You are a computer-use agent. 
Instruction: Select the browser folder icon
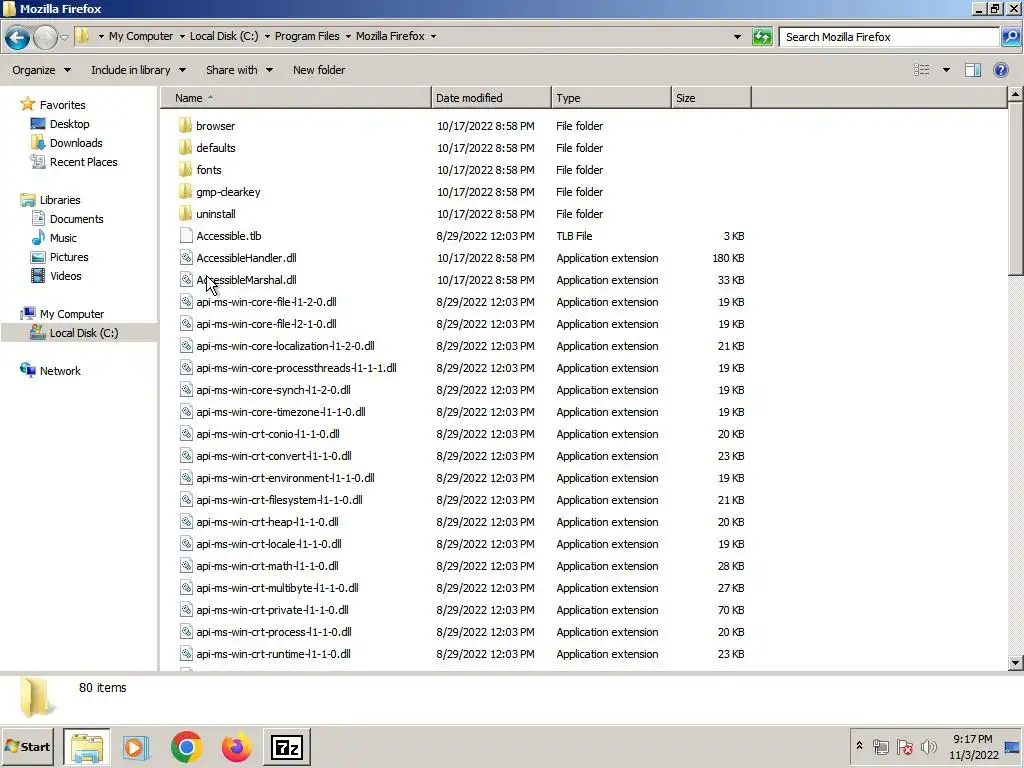click(185, 125)
